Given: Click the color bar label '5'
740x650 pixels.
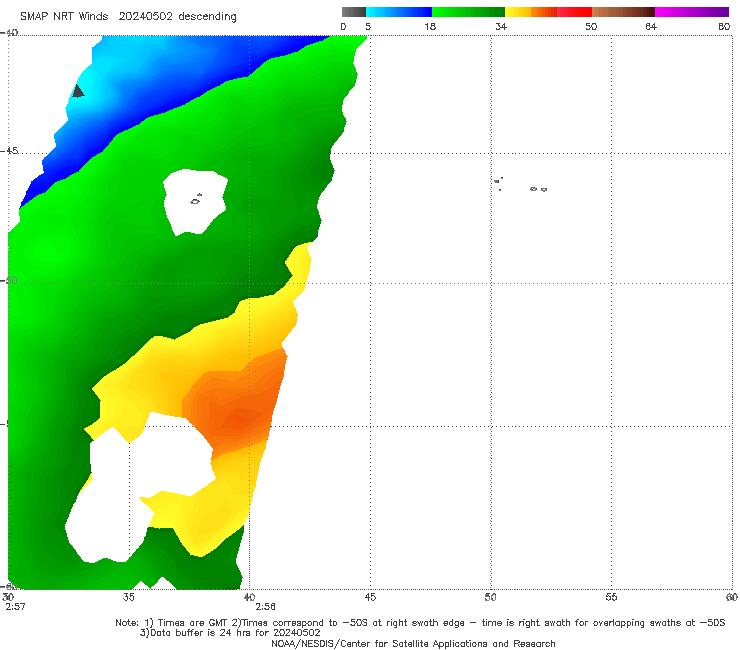Looking at the screenshot, I should 368,26.
